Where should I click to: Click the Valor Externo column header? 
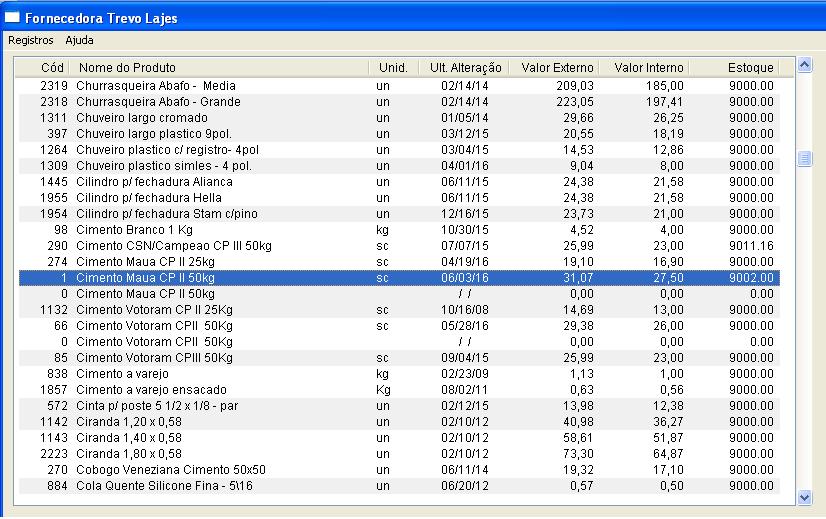click(x=554, y=67)
